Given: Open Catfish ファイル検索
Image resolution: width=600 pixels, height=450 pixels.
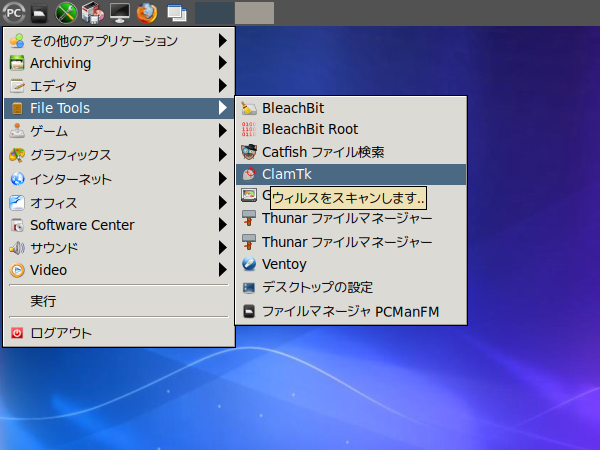Looking at the screenshot, I should point(351,152).
